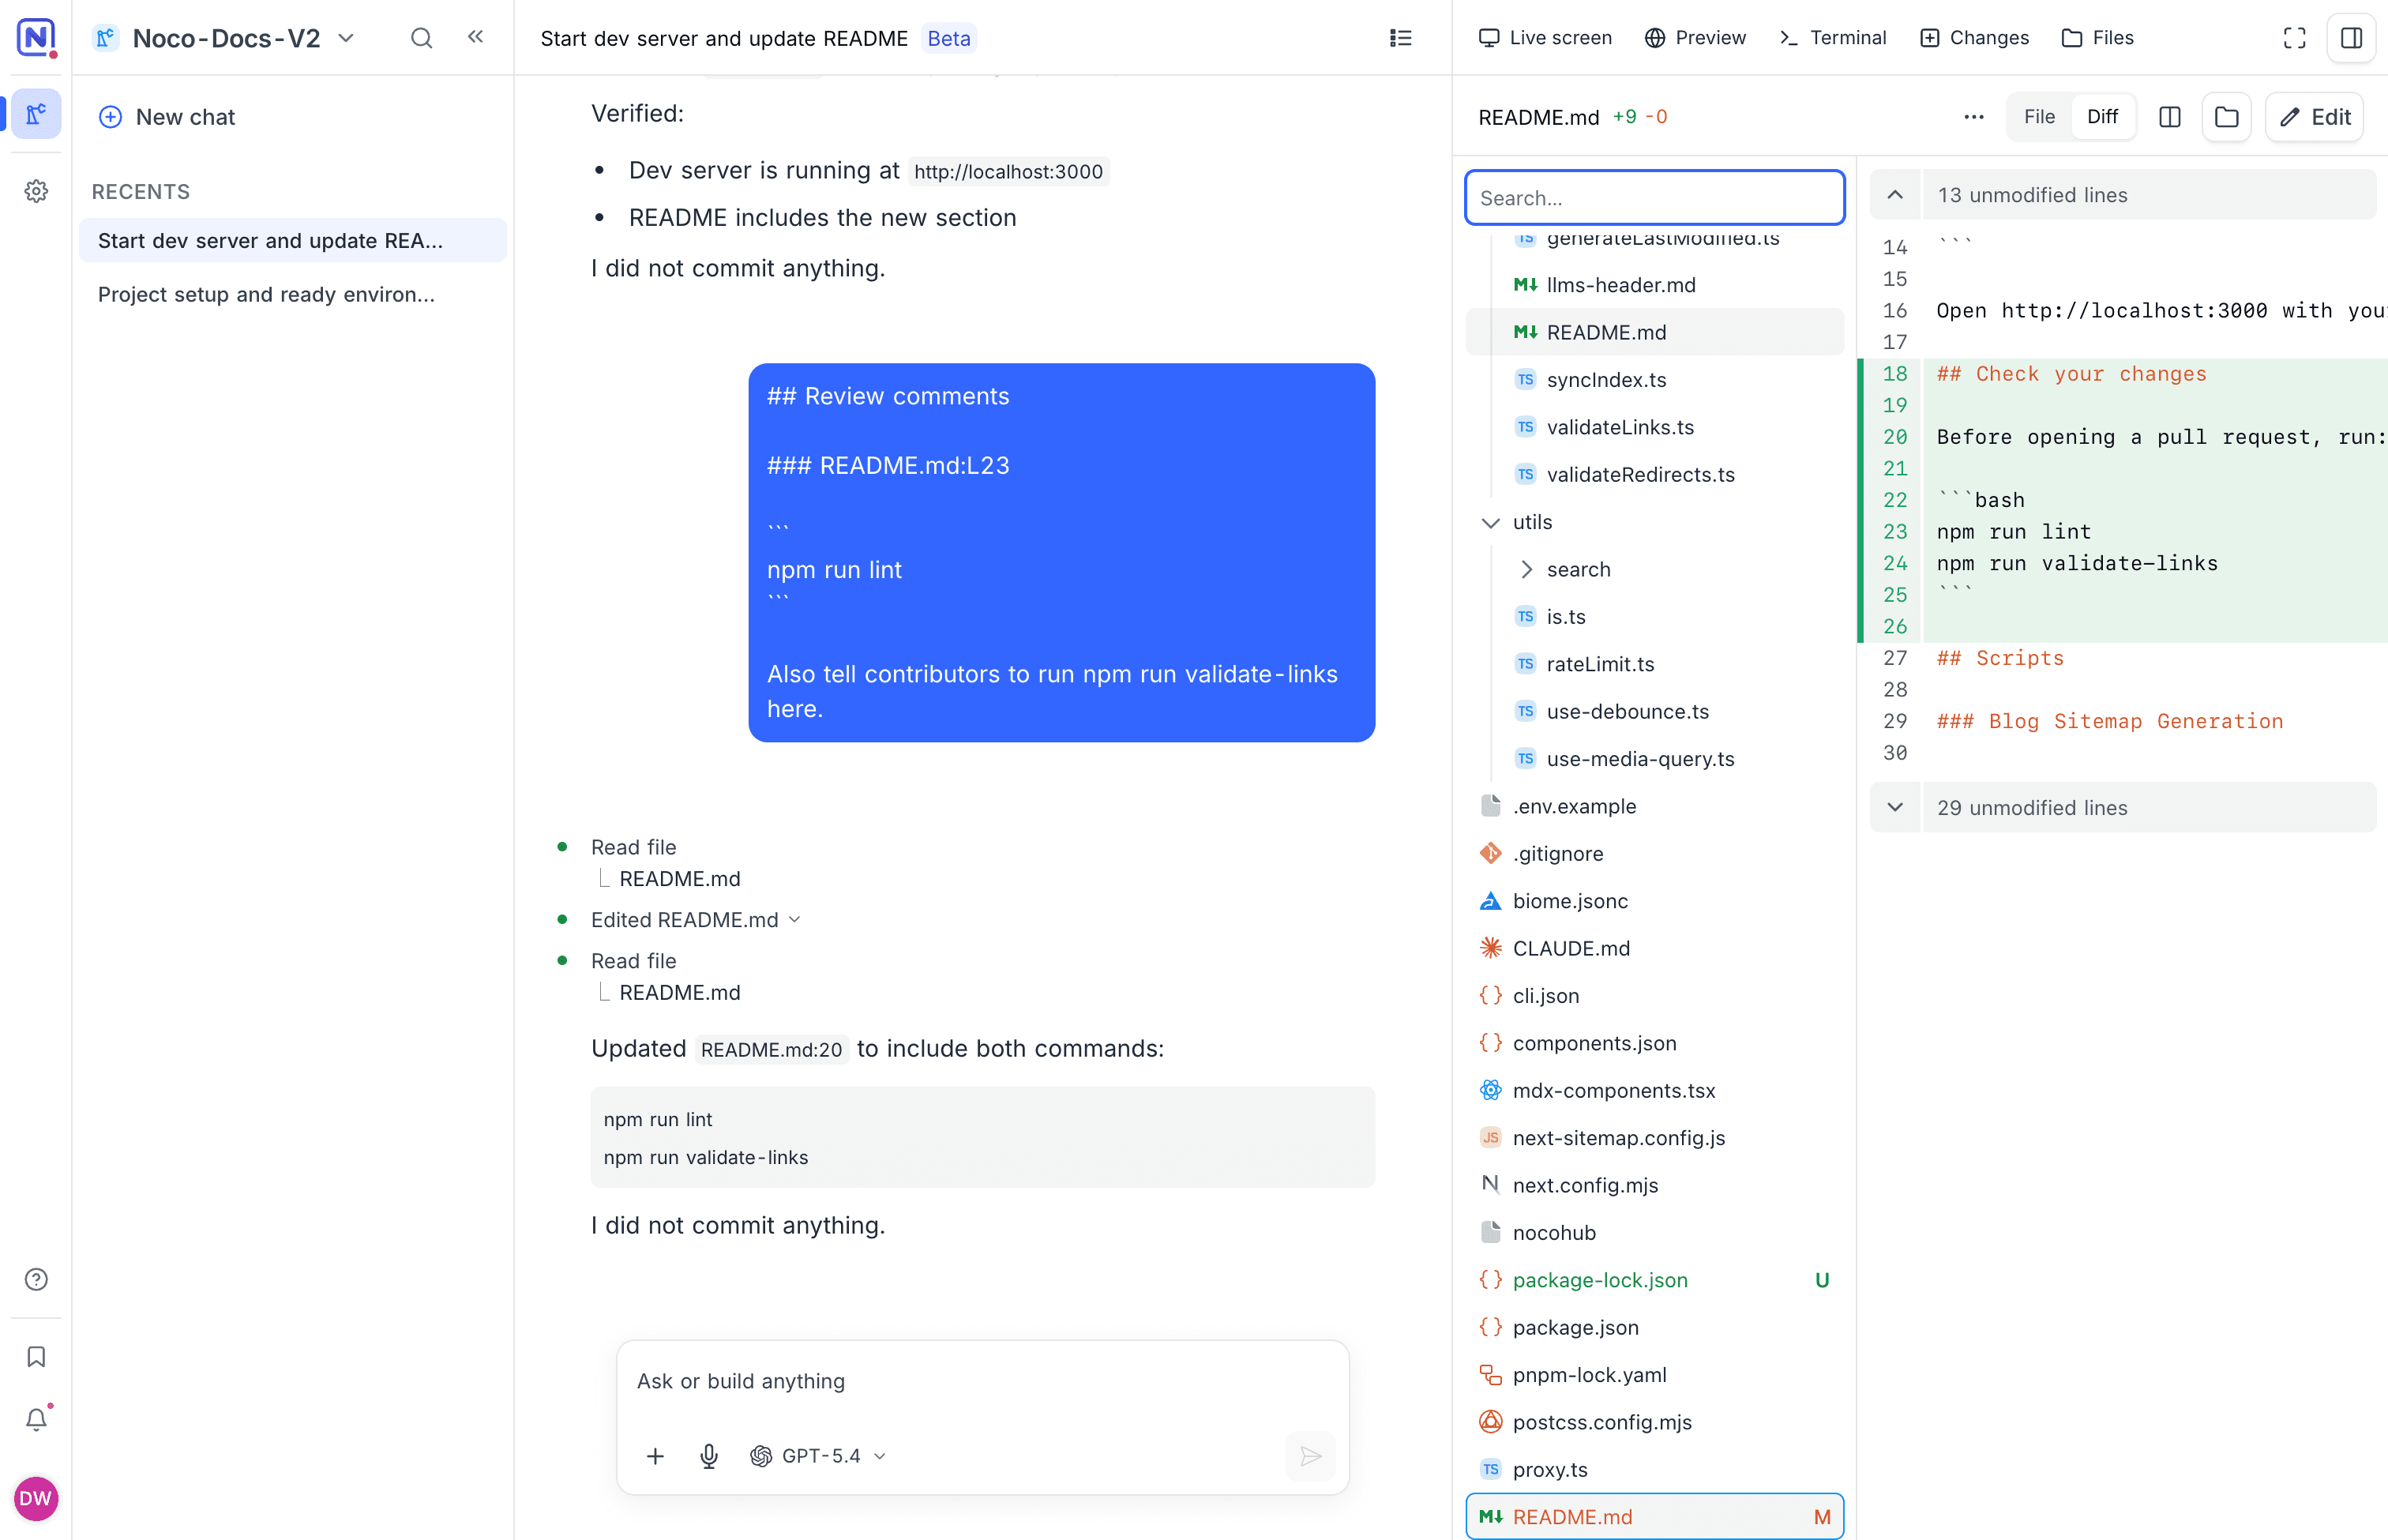The width and height of the screenshot is (2388, 1540).
Task: Open the Changes tab
Action: point(1974,38)
